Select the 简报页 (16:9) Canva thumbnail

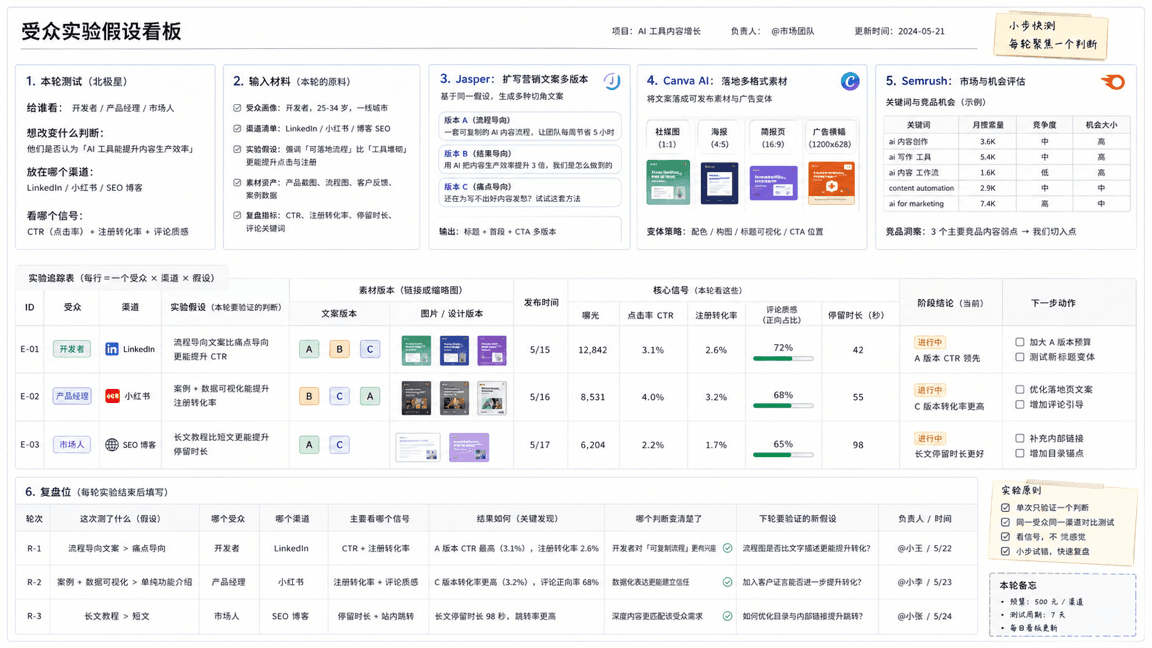pyautogui.click(x=773, y=182)
